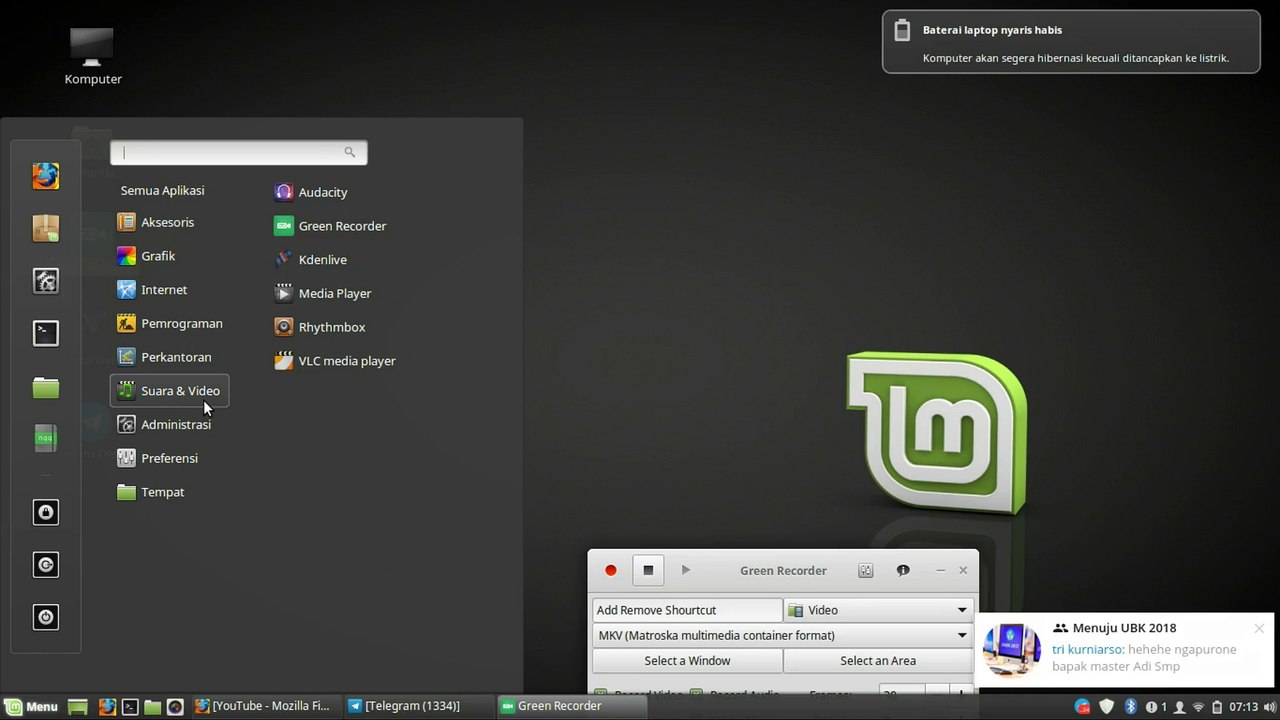The height and width of the screenshot is (720, 1280).
Task: Click the notifications counter tray icon
Action: [x=1156, y=707]
